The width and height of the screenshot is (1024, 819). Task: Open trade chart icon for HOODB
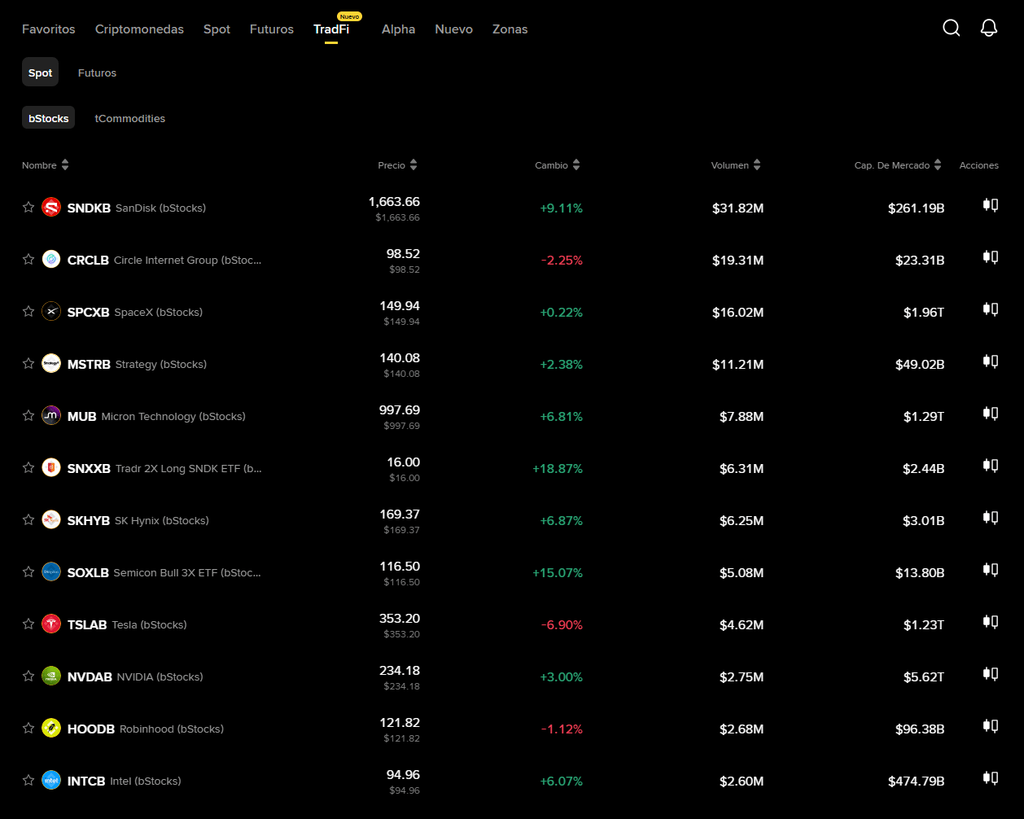point(991,726)
